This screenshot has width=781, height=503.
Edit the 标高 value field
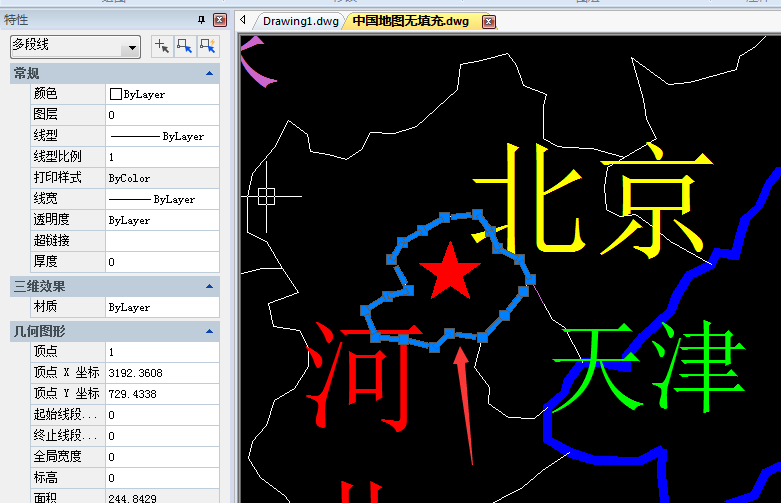[x=162, y=478]
